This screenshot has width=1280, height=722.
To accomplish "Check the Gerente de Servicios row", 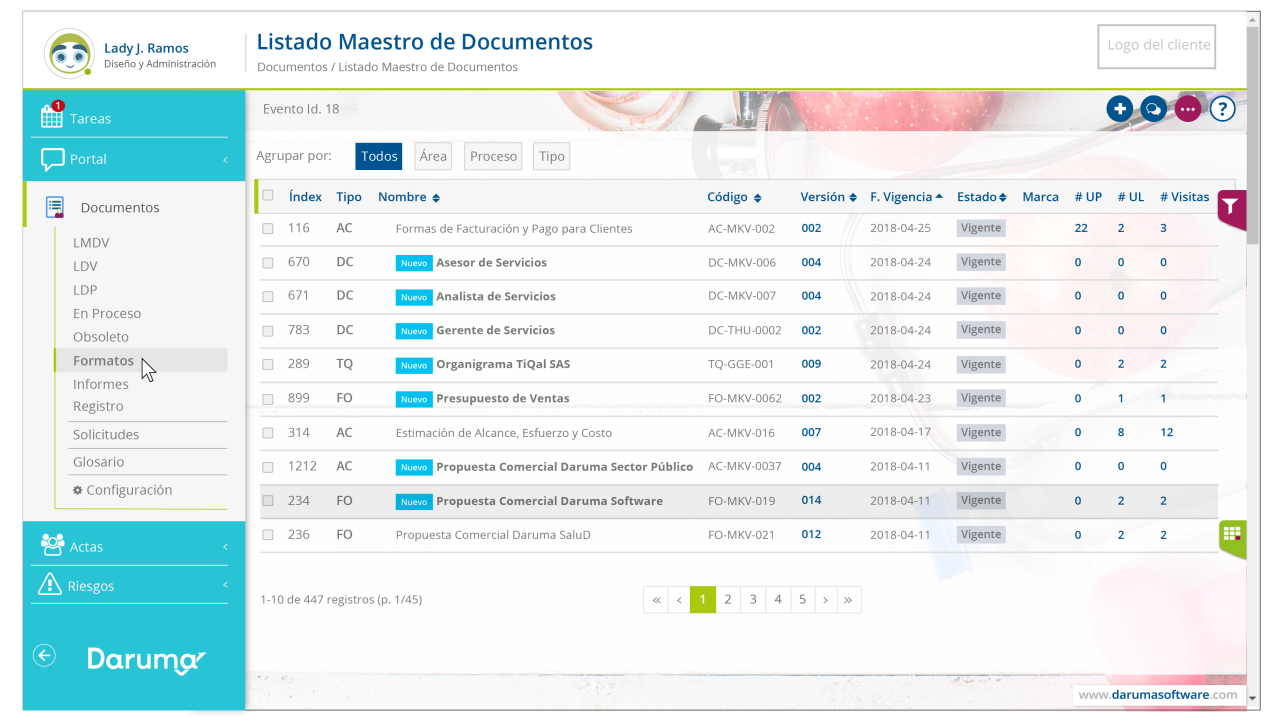I will 267,331.
